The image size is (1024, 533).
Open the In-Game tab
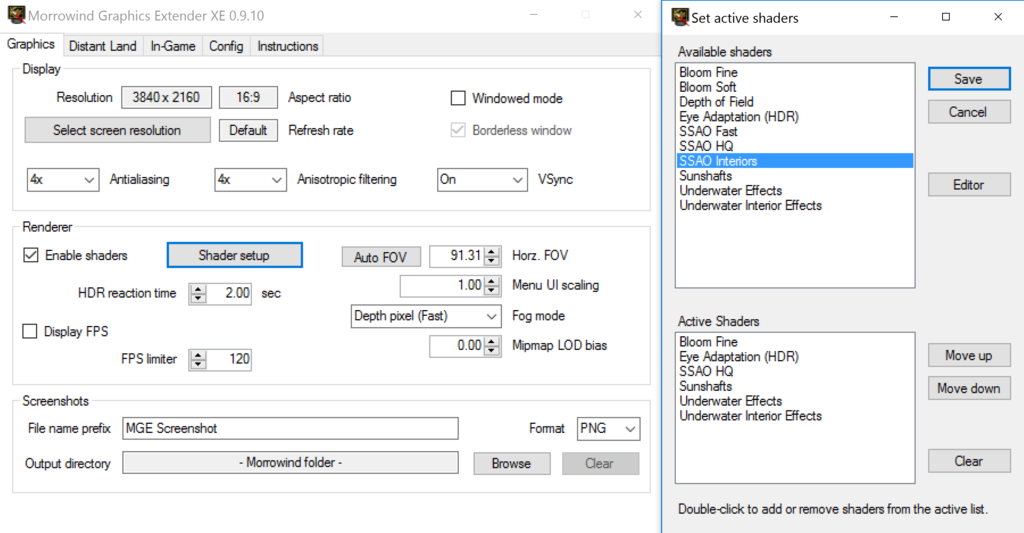pos(174,46)
